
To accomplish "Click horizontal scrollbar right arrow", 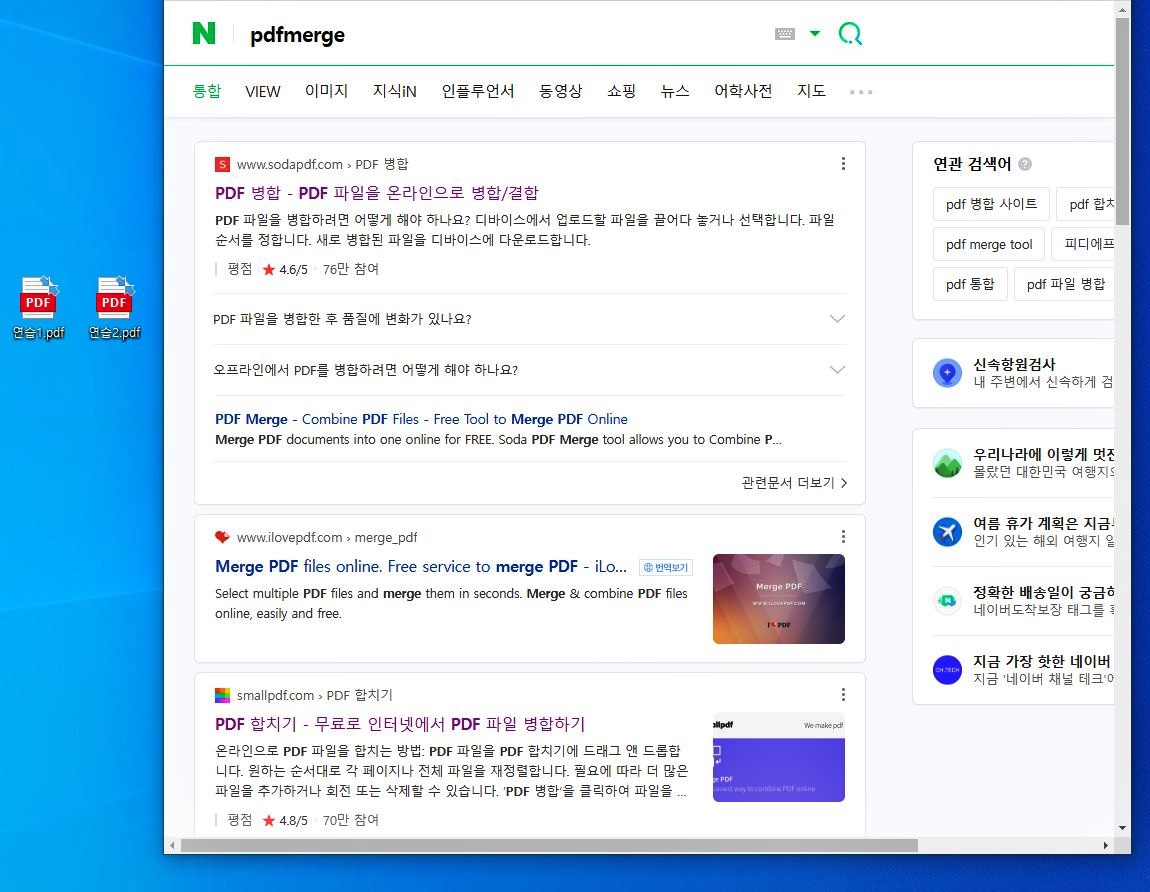I will tap(1106, 846).
